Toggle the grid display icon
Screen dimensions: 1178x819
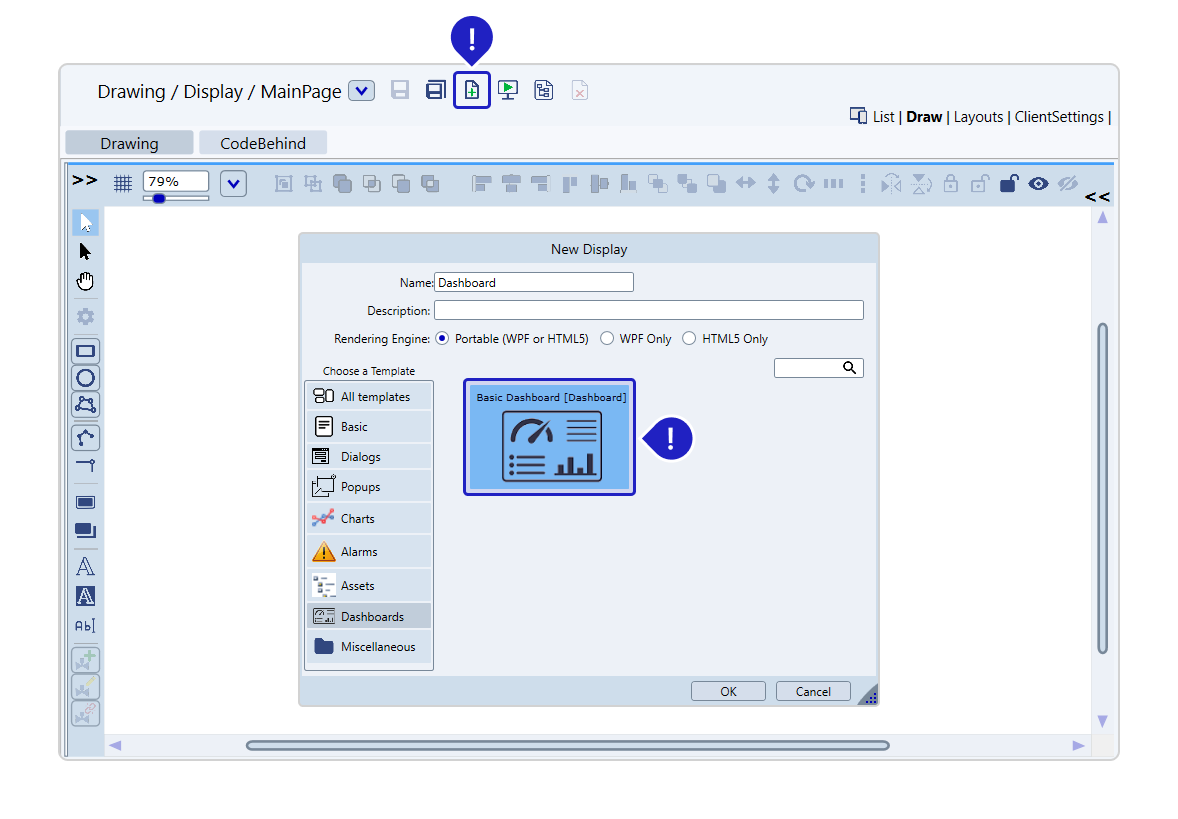coord(122,183)
